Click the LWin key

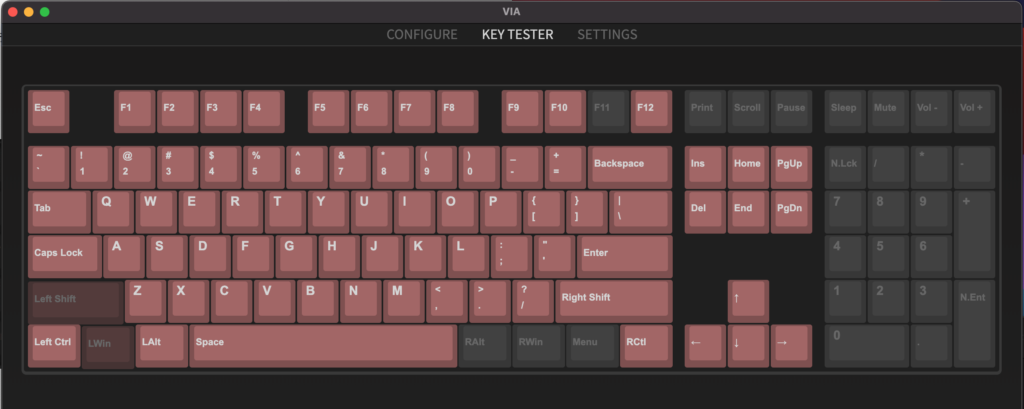click(x=108, y=346)
